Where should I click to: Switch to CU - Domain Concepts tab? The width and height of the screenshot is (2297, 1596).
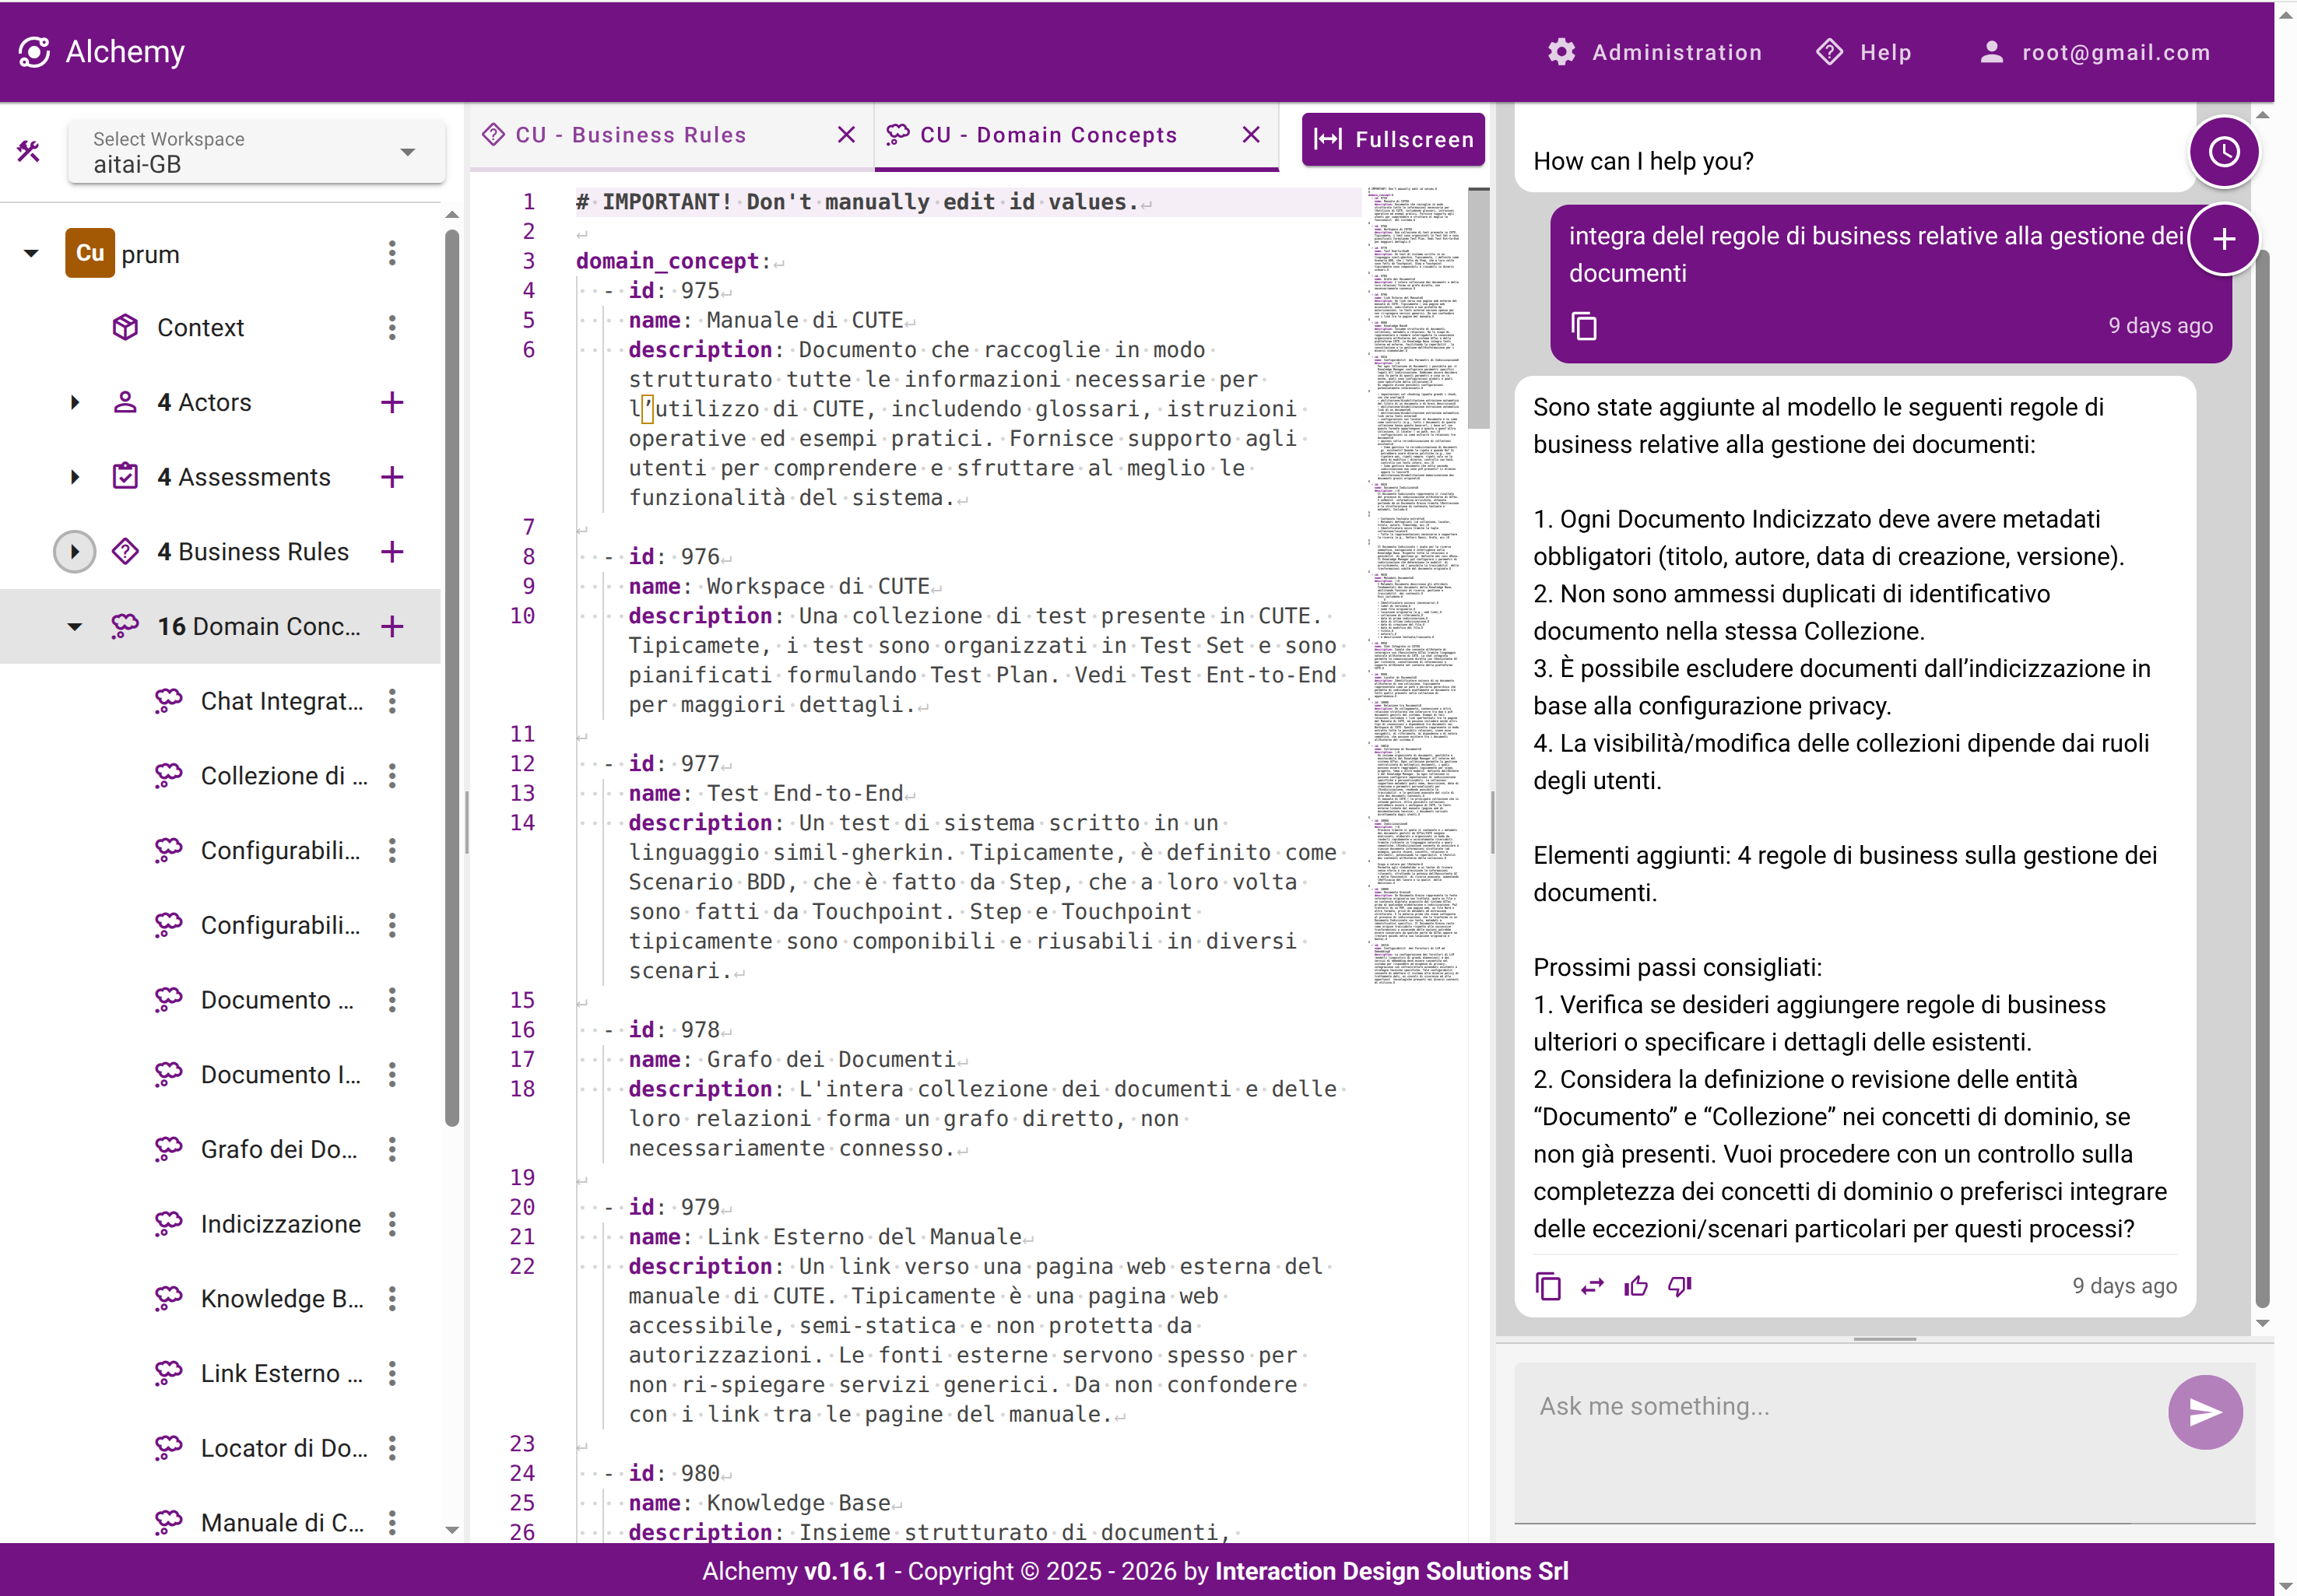(x=1048, y=135)
